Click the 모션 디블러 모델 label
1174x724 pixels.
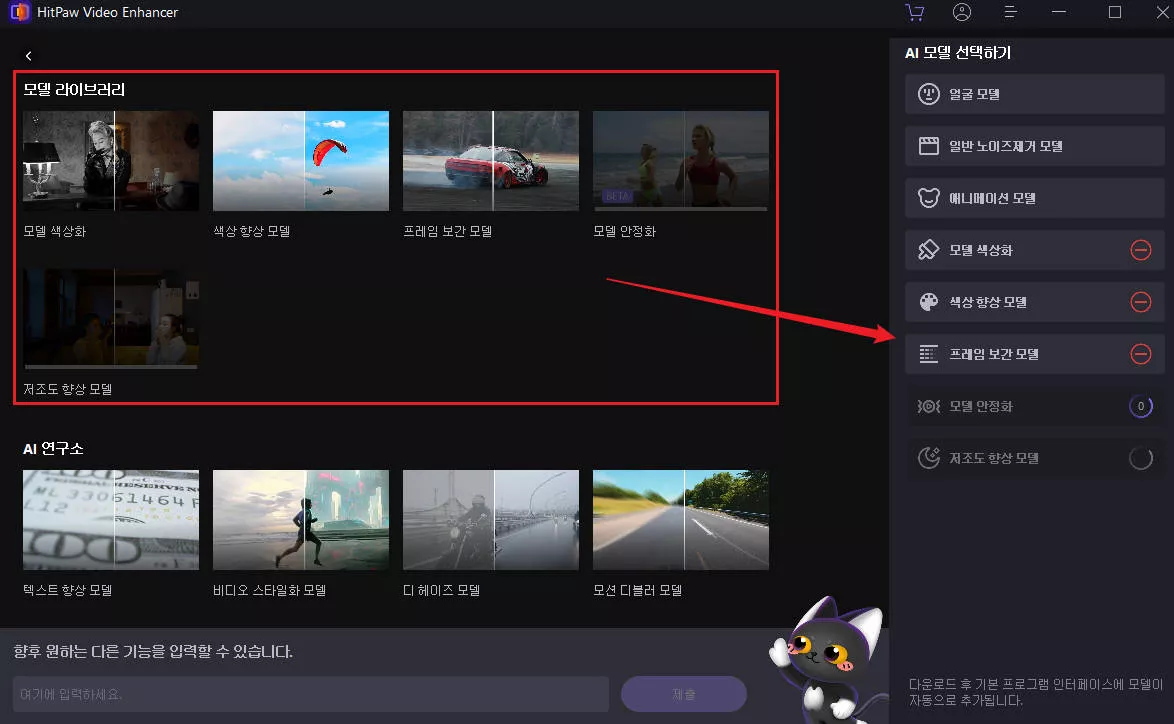tap(637, 590)
